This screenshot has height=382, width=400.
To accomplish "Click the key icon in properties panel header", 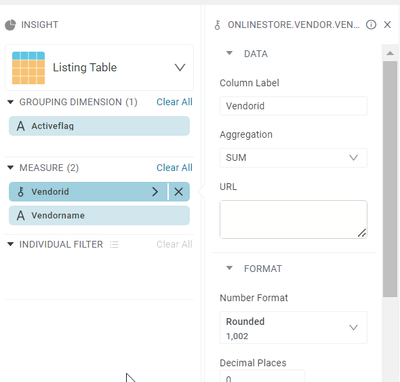I will 217,25.
